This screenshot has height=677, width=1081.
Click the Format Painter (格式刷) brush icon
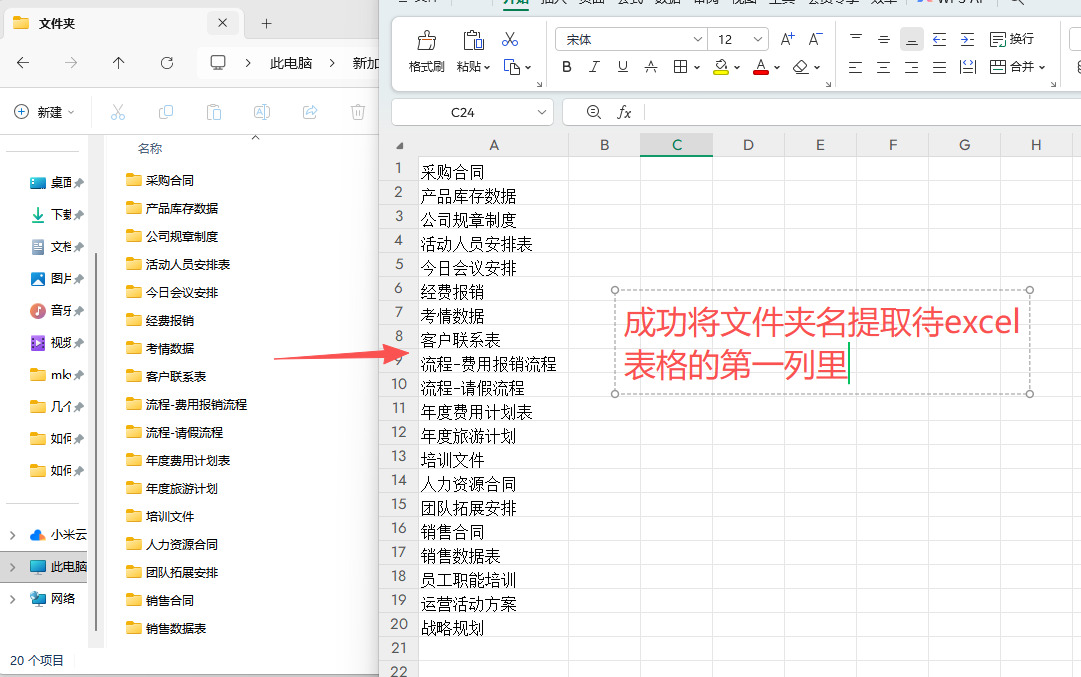pos(427,41)
